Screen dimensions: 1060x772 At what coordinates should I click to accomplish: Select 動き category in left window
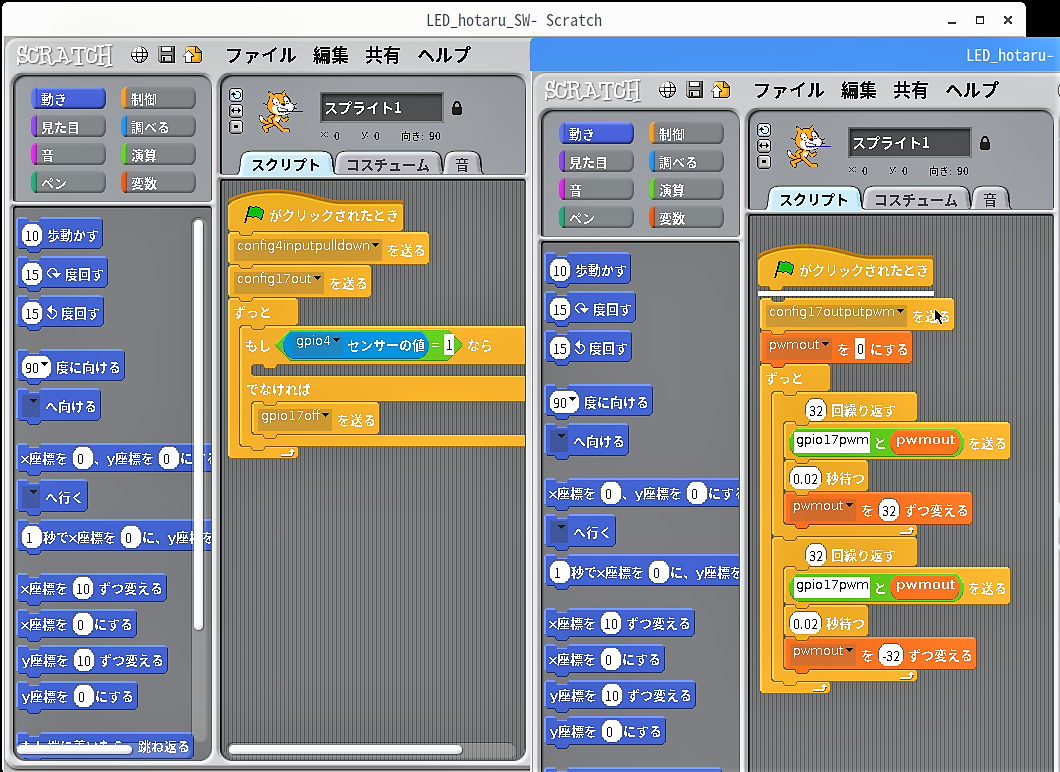click(68, 99)
